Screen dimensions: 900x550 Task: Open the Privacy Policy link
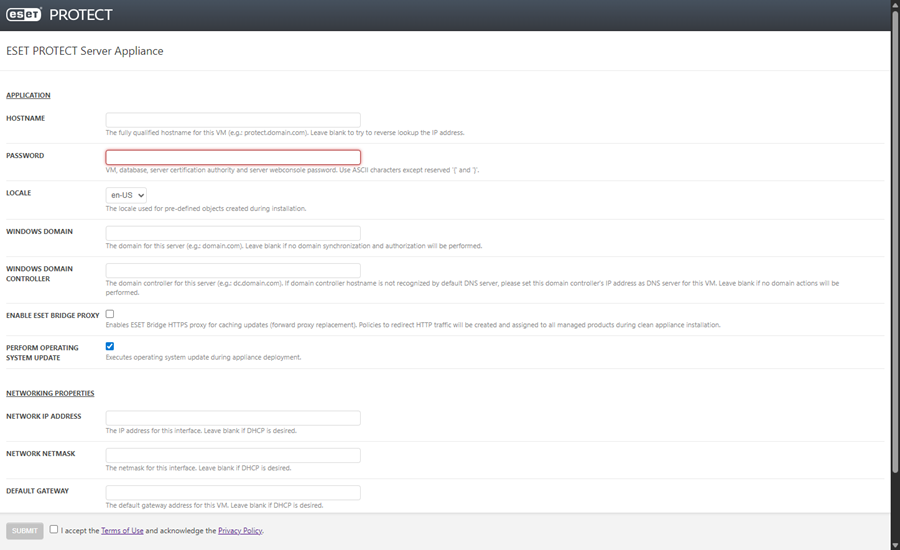(240, 531)
